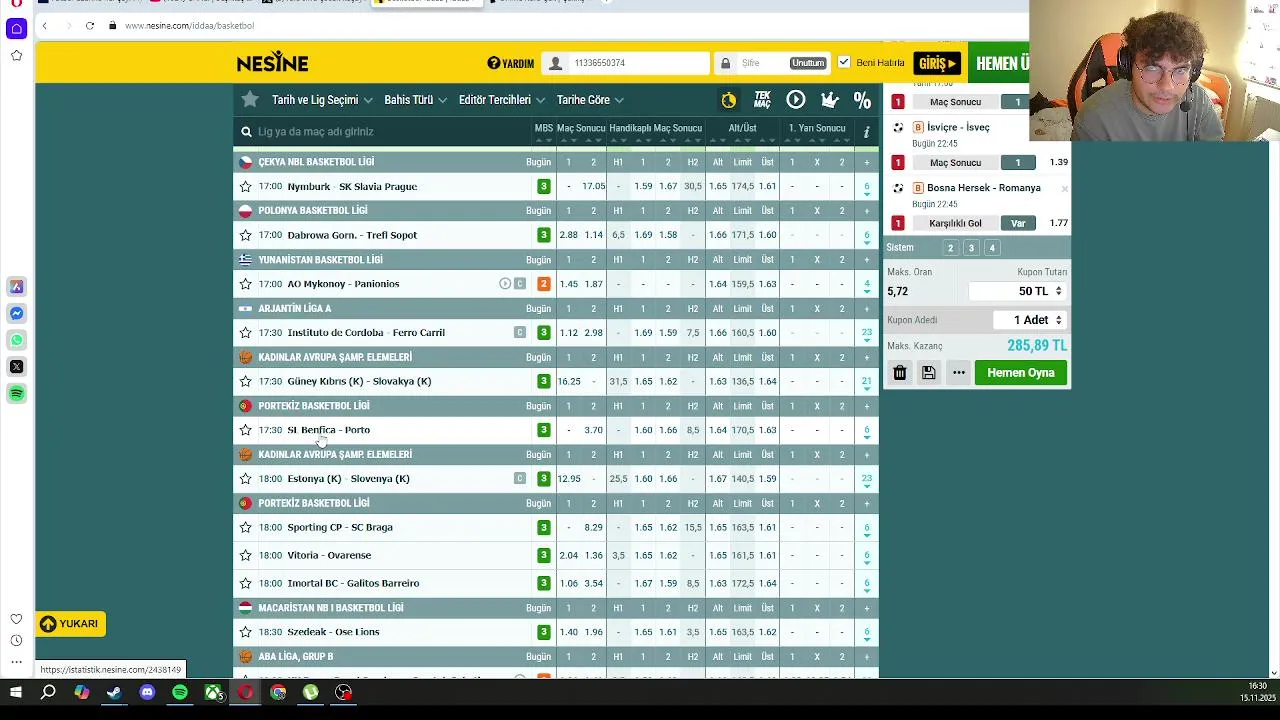Open Editör Tercihleri dropdown
The image size is (1280, 720).
coord(502,100)
